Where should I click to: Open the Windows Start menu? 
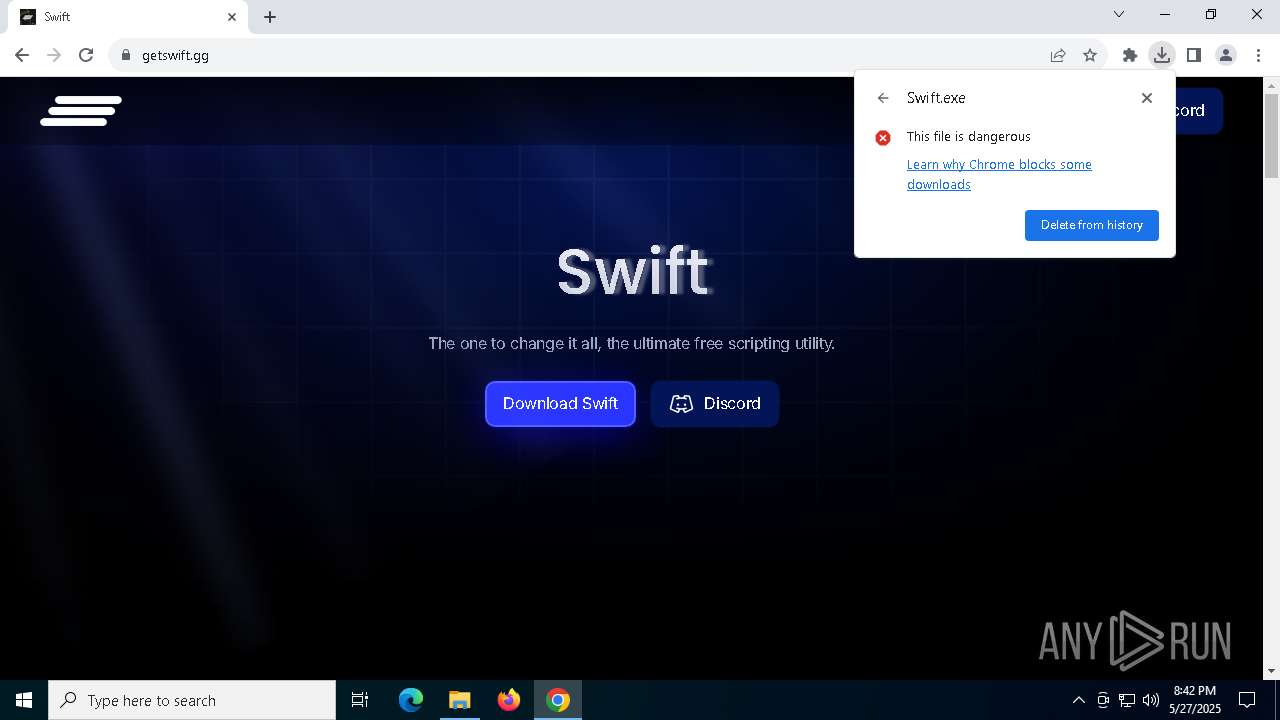24,700
